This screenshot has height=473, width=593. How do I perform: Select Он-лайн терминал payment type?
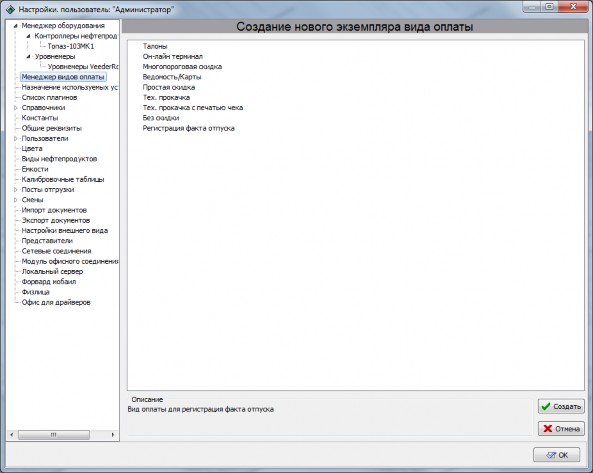click(x=172, y=56)
